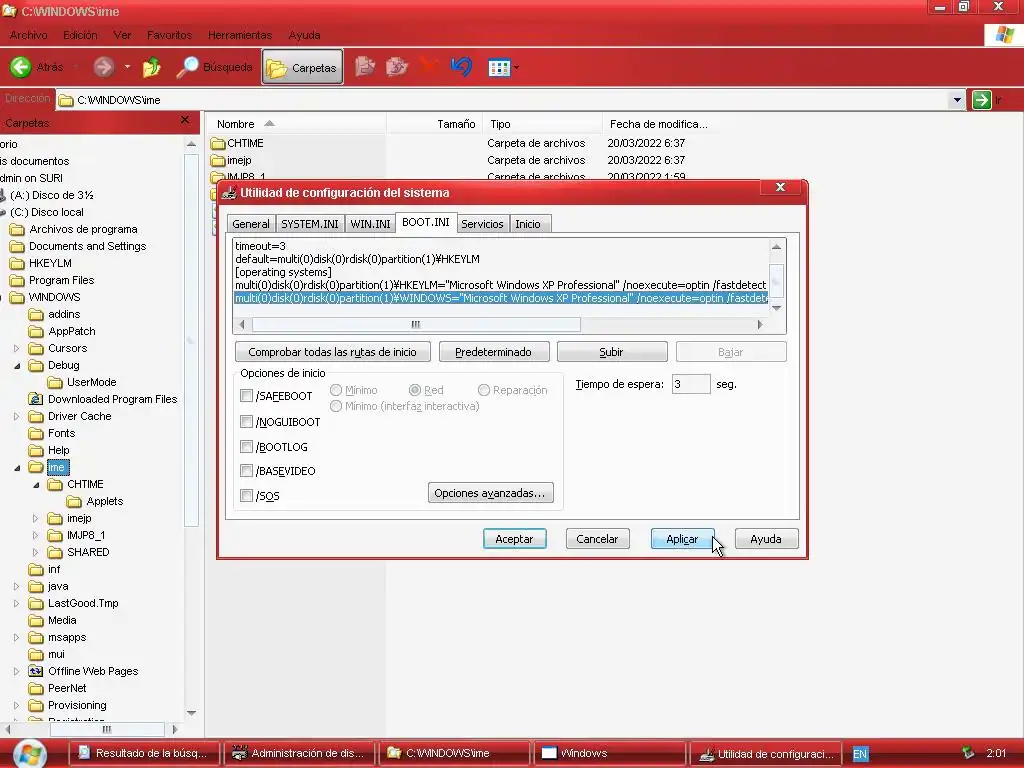
Task: Click the Move To folder icon
Action: point(365,67)
